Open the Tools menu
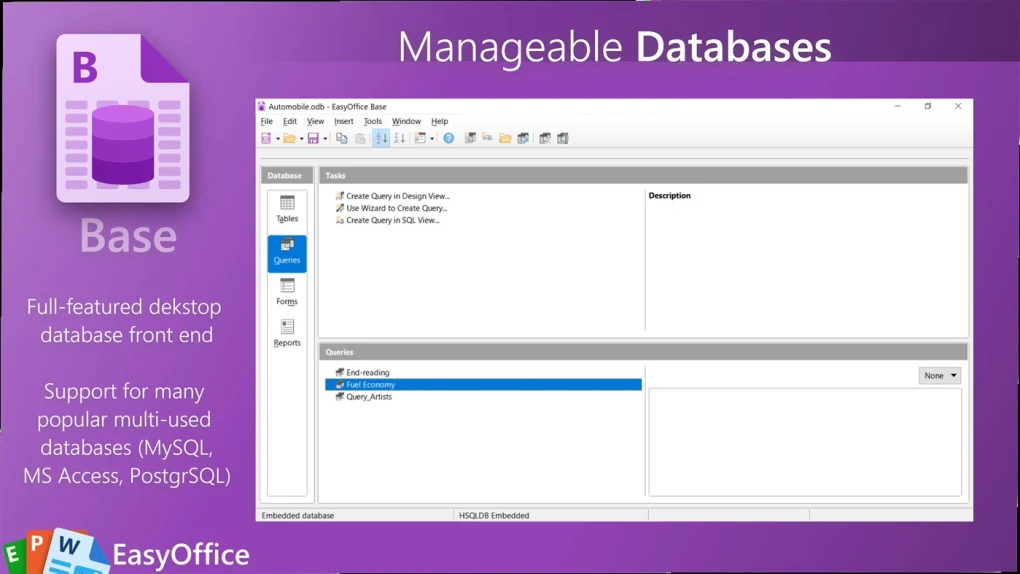 click(x=373, y=121)
